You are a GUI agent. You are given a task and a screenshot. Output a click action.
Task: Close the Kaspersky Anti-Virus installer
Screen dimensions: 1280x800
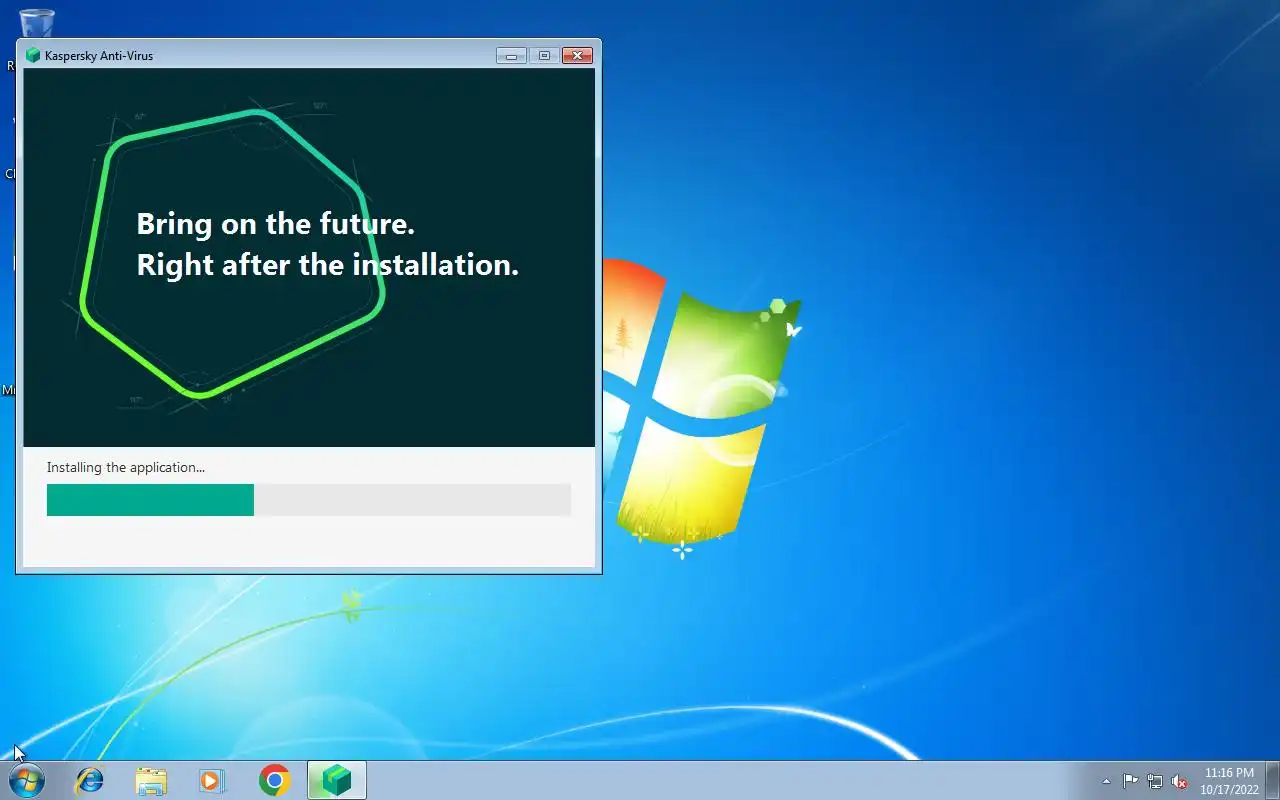click(577, 56)
